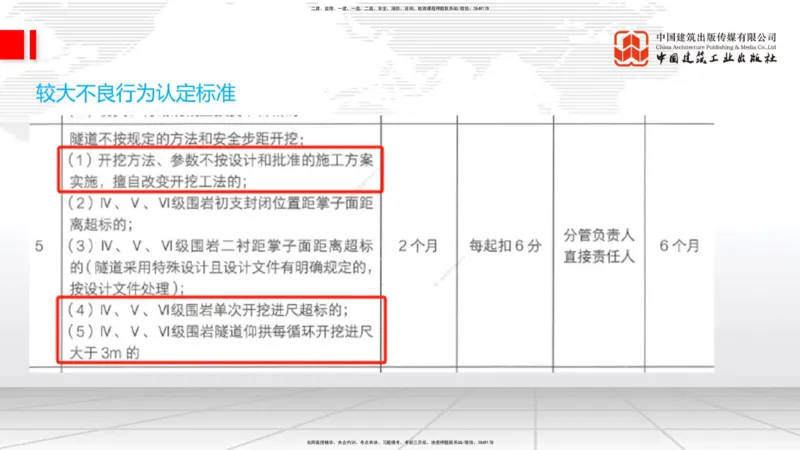Click the calligraphy text 中国建筑工业出版社
The width and height of the screenshot is (800, 450).
click(x=716, y=58)
